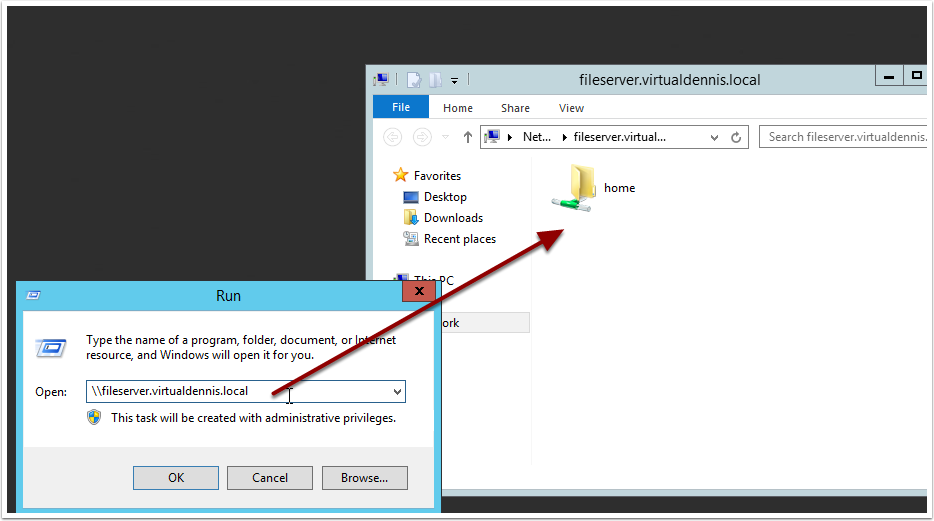This screenshot has width=934, height=521.
Task: Click the Forward navigation arrow
Action: click(x=422, y=137)
